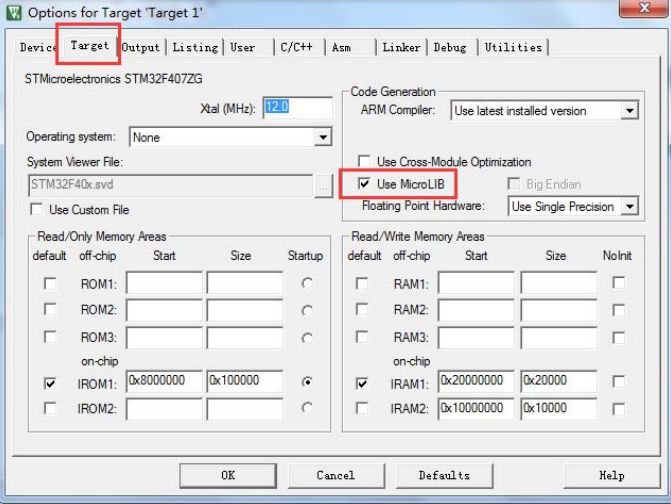Screen dimensions: 671x504
Task: Toggle the Use MicroLIB checkbox
Action: pos(366,184)
